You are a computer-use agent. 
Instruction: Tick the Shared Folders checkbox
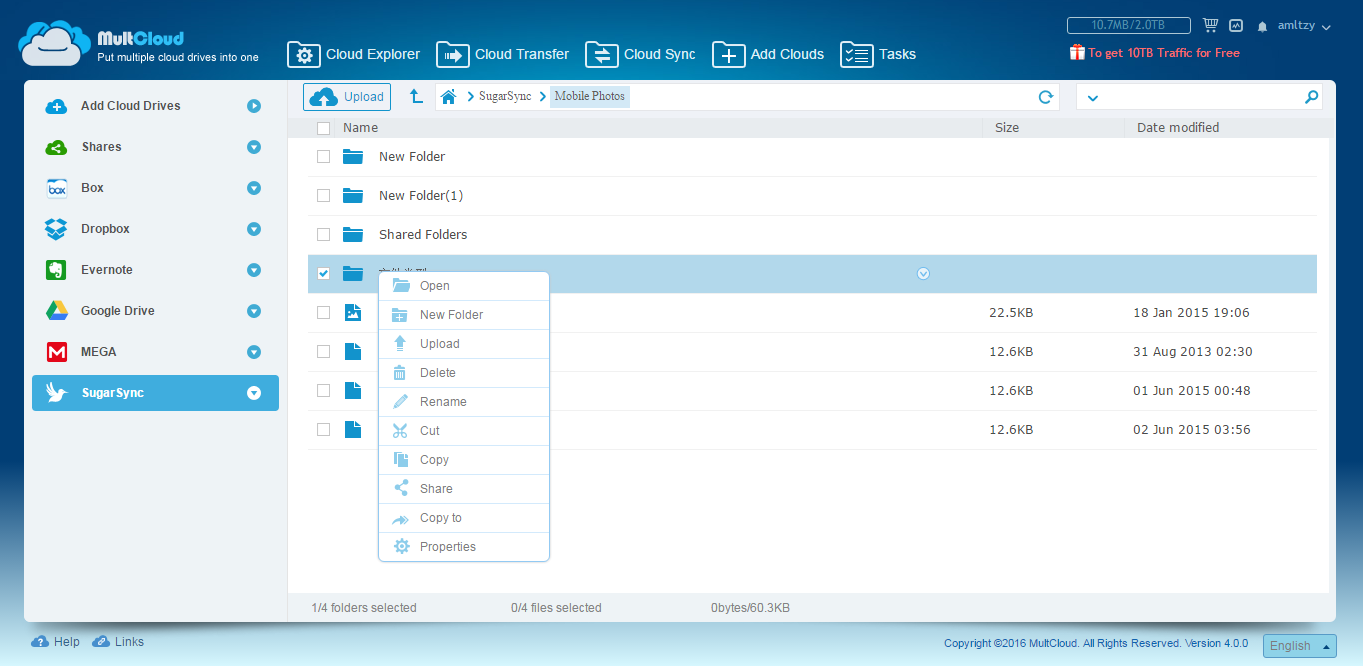[x=323, y=235]
